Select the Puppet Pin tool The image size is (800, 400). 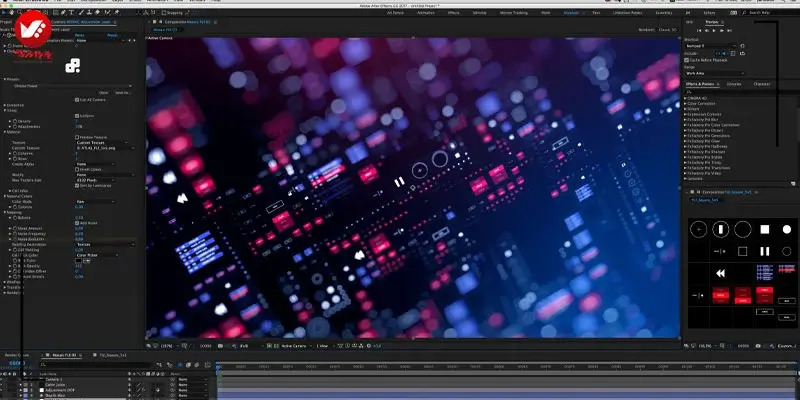click(116, 12)
